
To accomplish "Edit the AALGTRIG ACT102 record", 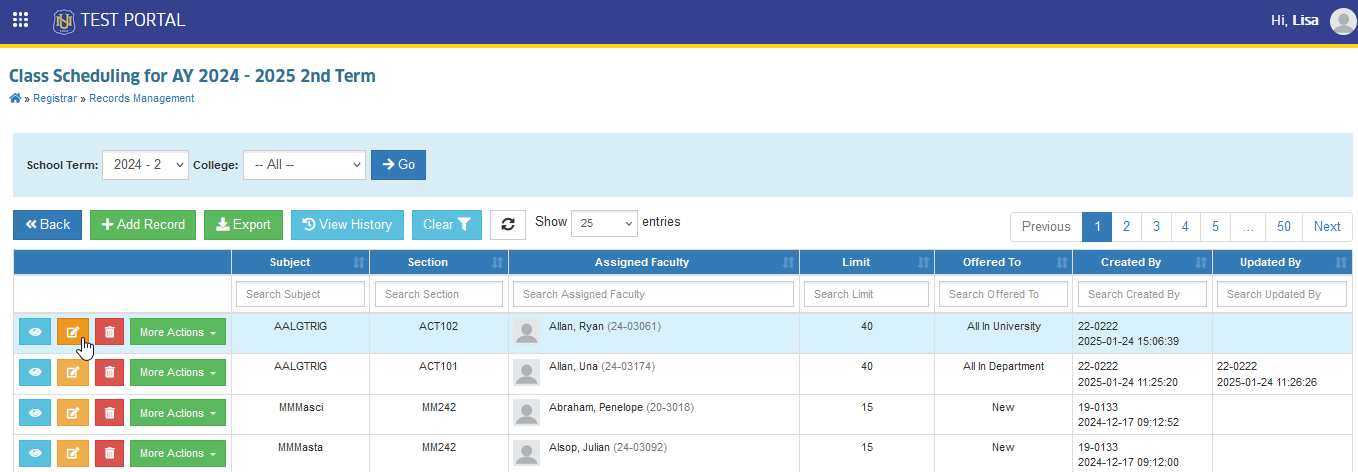I will [x=72, y=332].
